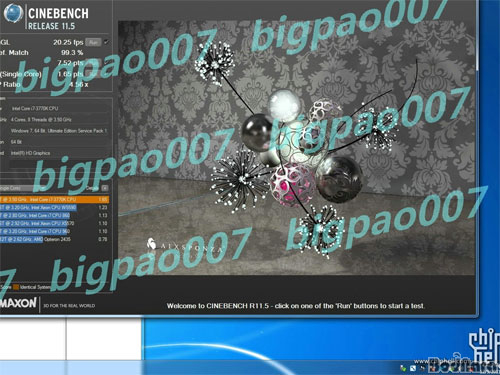Select the Intel Xeon CPU W5590 ranking row
Viewport: 500px width, 375px height.
coord(54,207)
